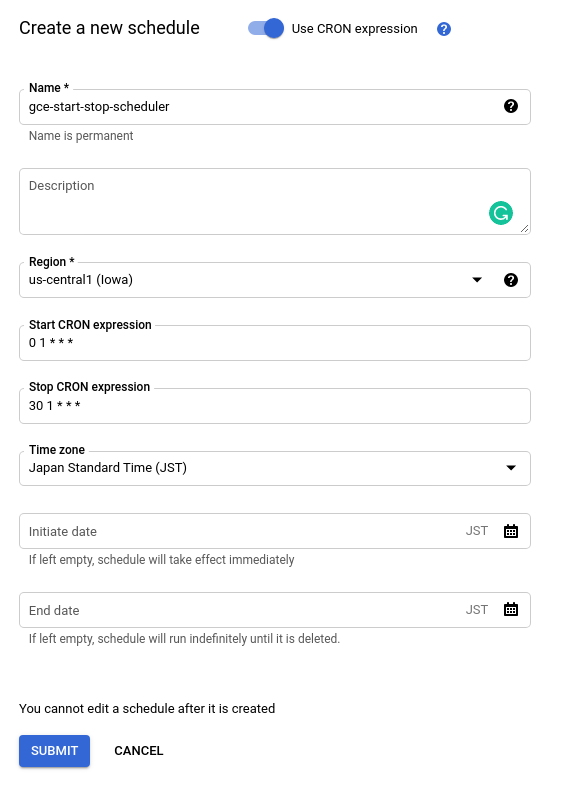Click the help icon in Region field
This screenshot has width=565, height=803.
[510, 280]
